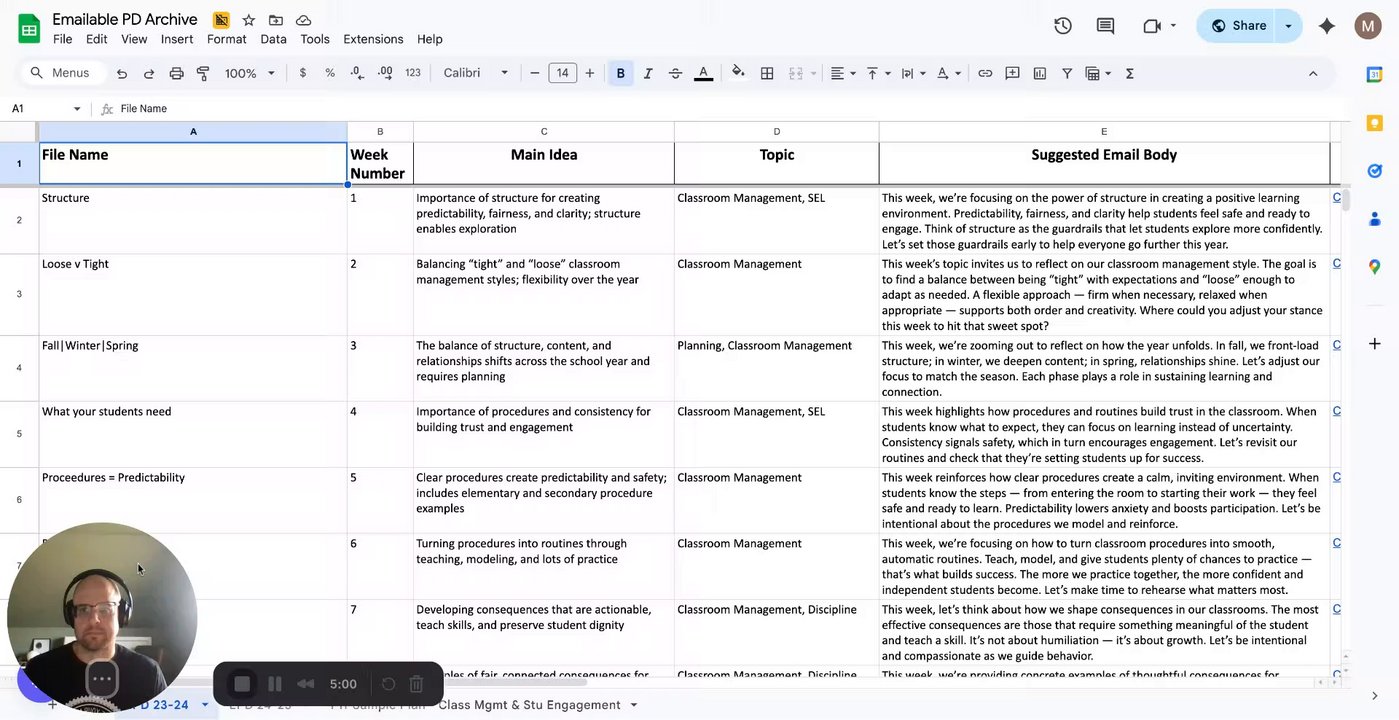Open horizontal align dropdown
Screen dimensions: 1399x720
click(843, 73)
